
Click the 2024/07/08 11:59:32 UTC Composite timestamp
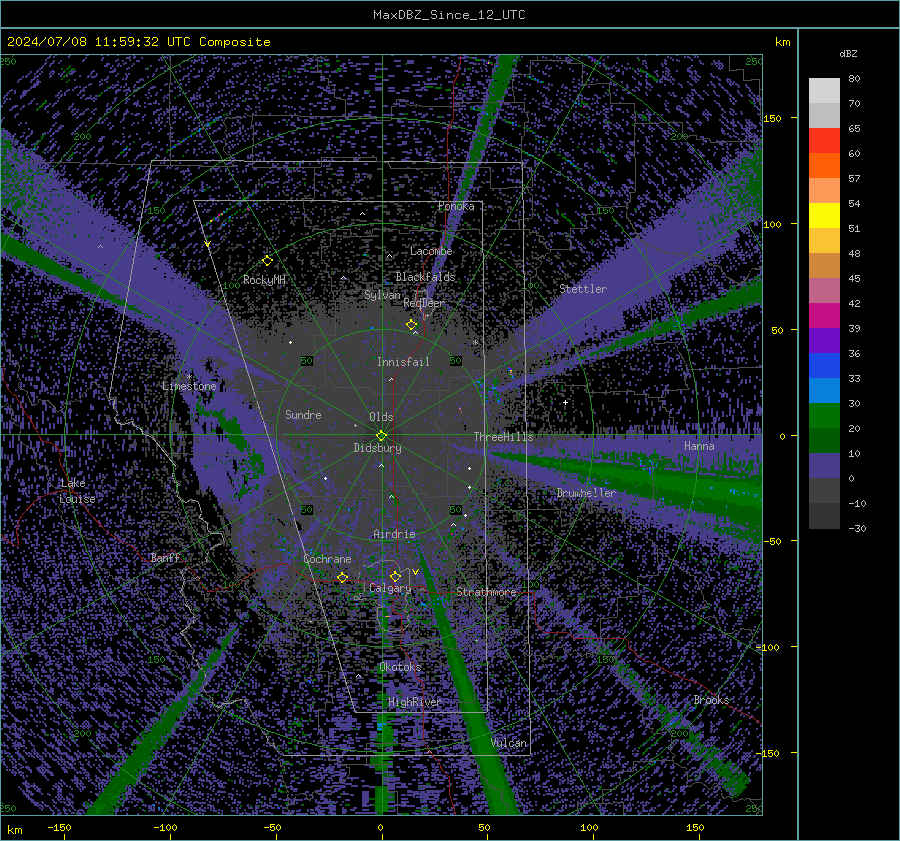coord(138,42)
